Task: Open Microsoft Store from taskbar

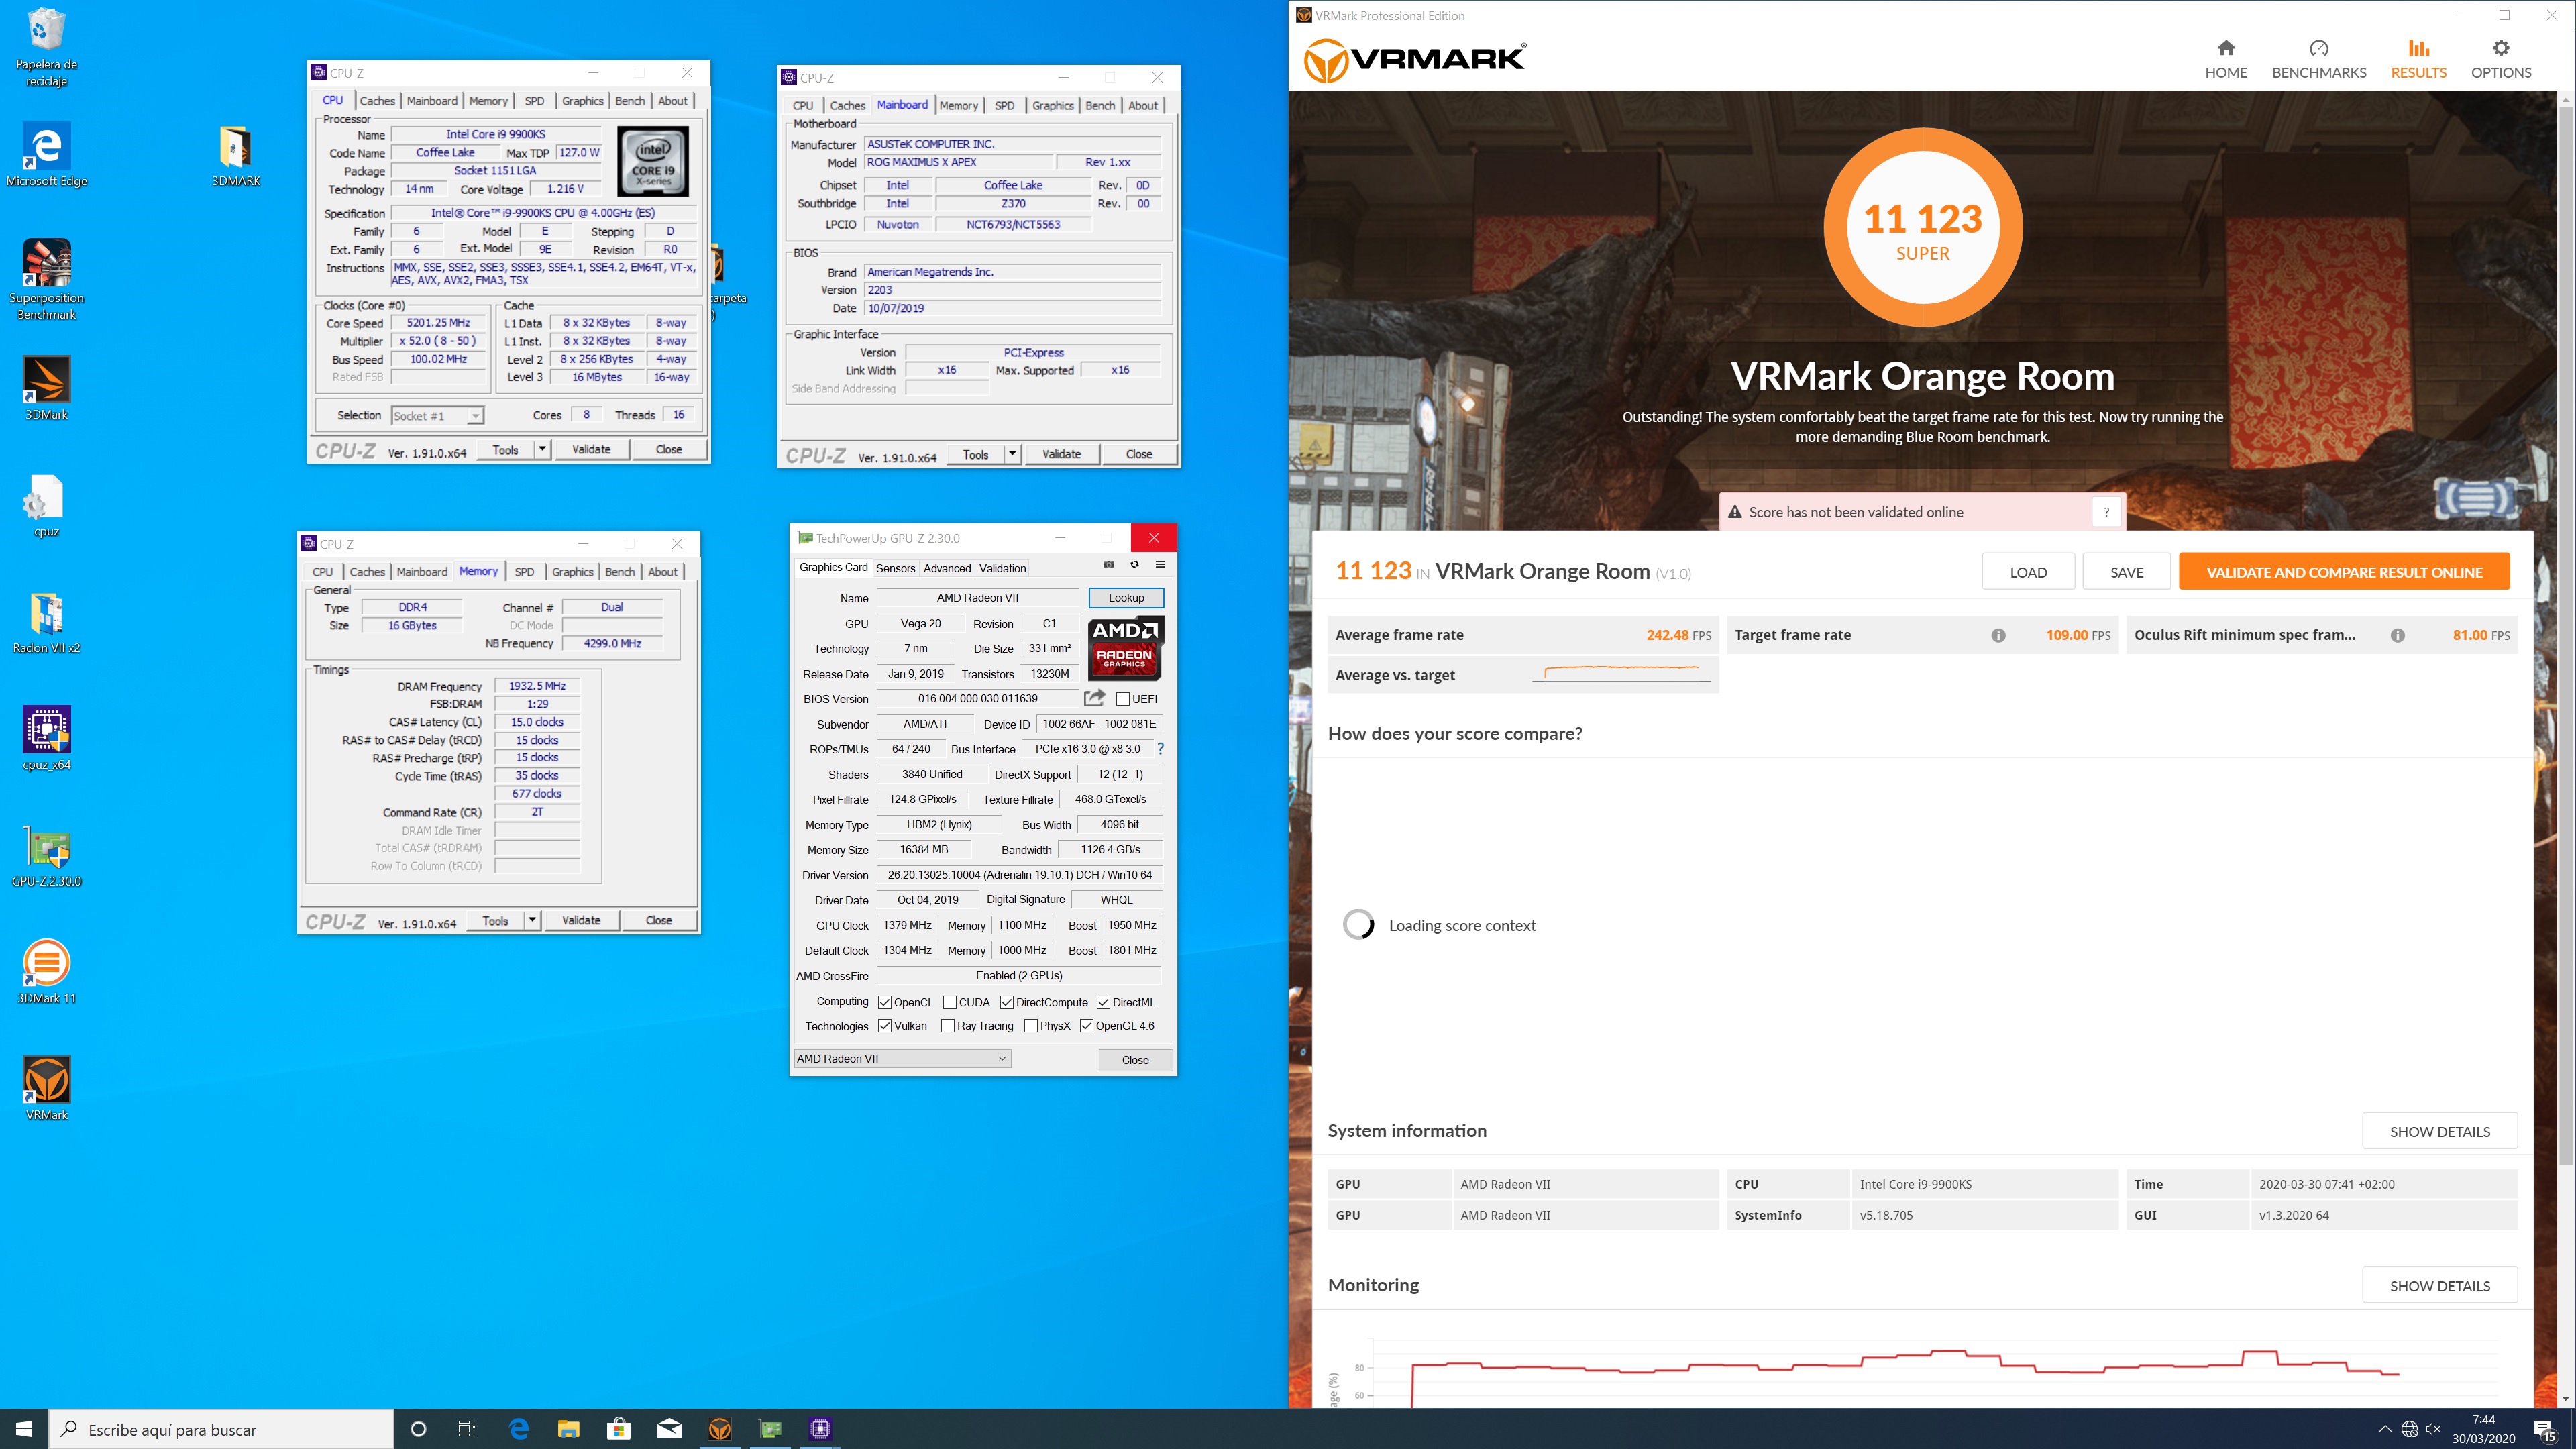Action: [618, 1429]
